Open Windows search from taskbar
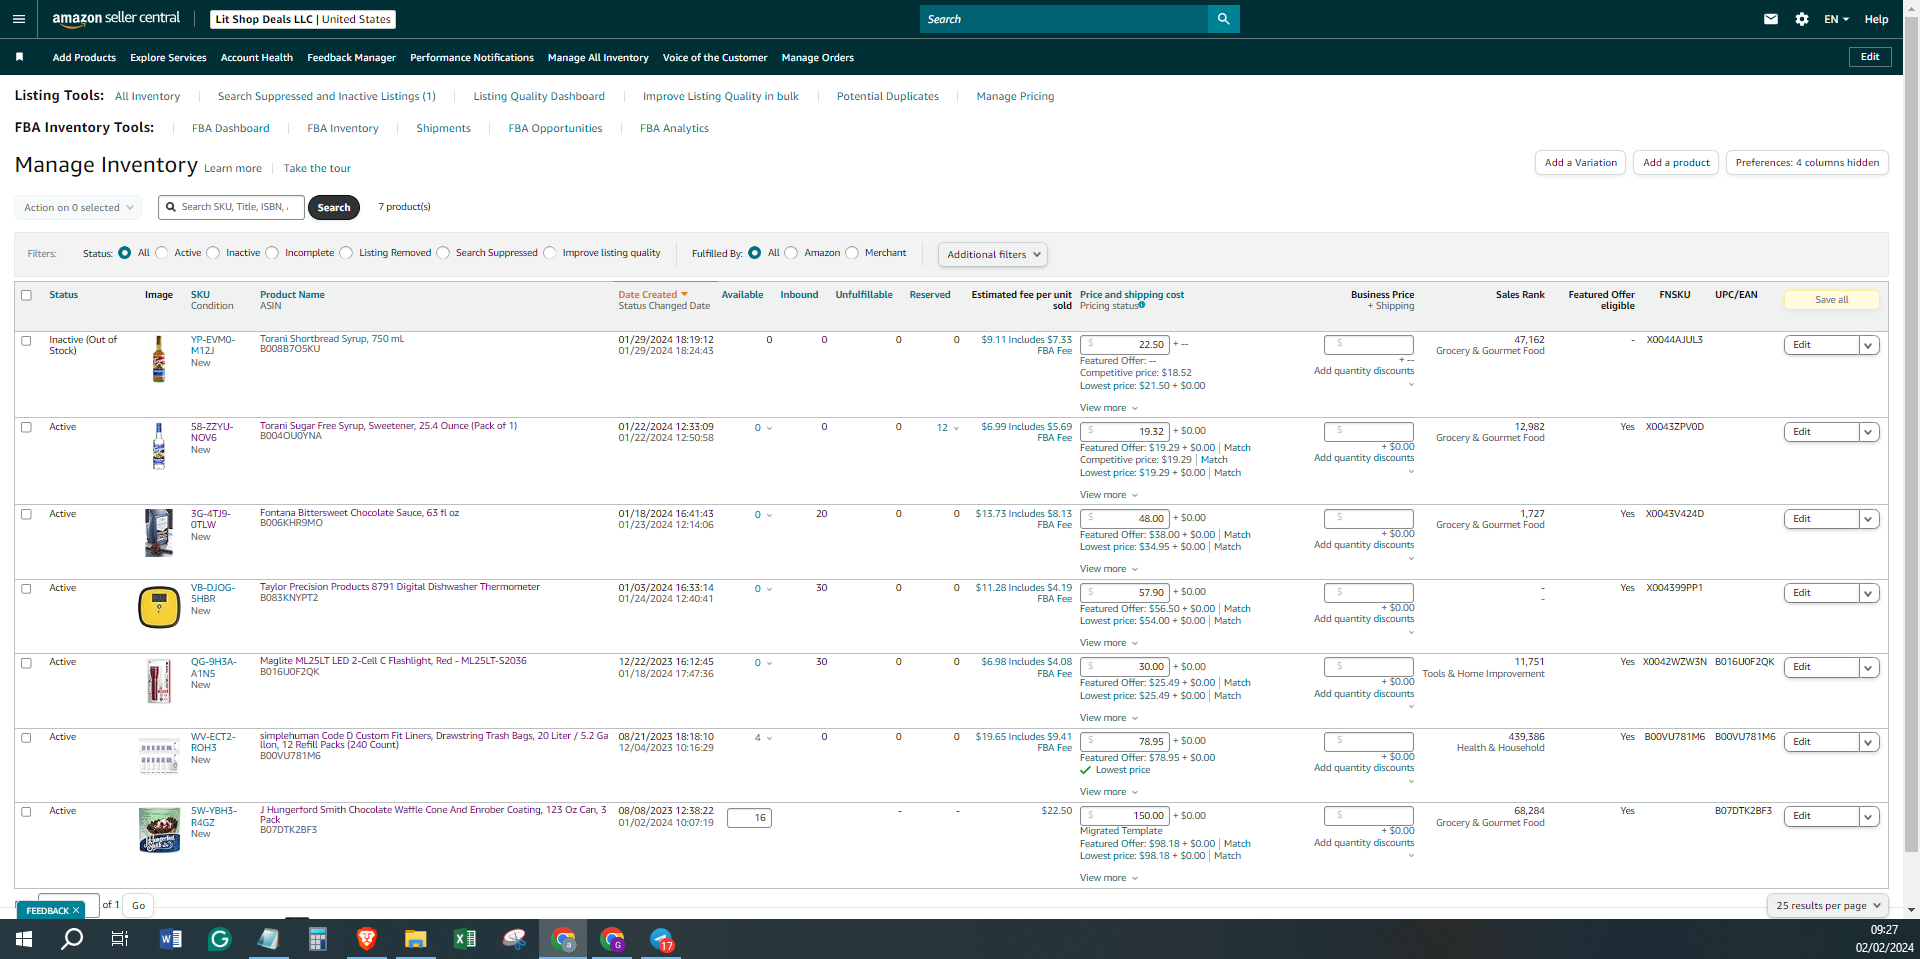Screen dimensions: 1920x959 [x=72, y=939]
